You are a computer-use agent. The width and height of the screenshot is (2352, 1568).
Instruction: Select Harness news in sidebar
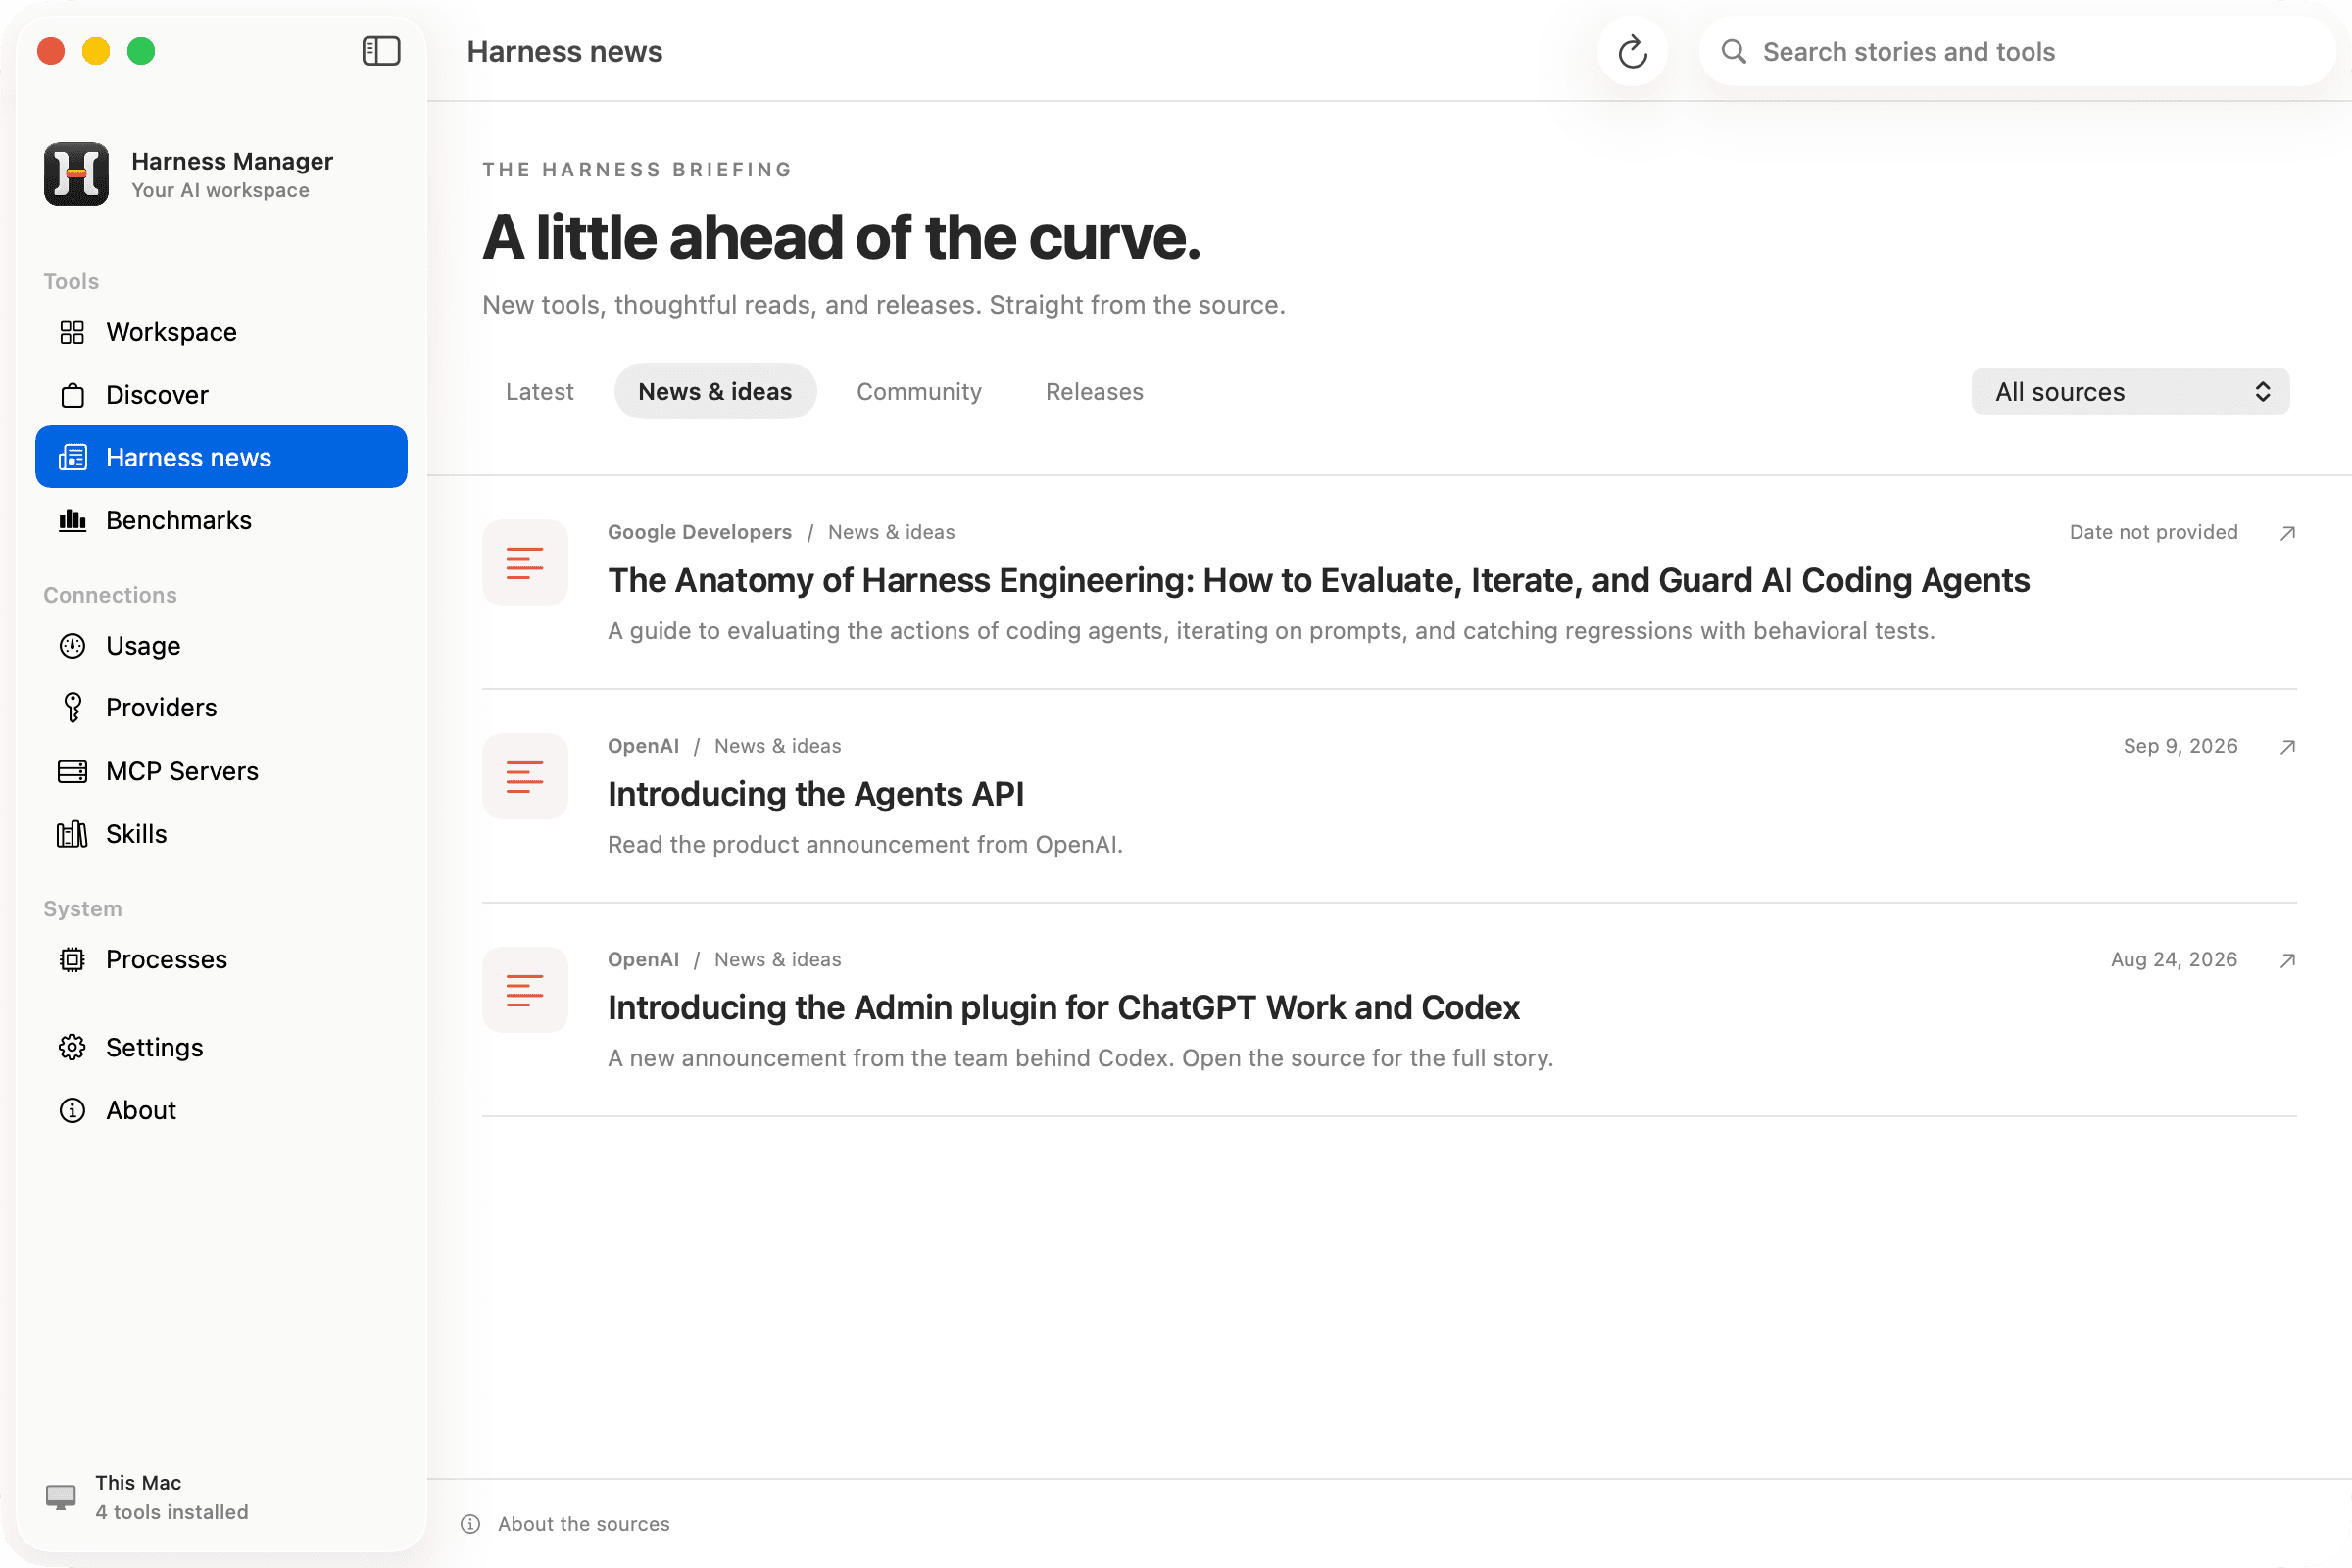coord(221,457)
